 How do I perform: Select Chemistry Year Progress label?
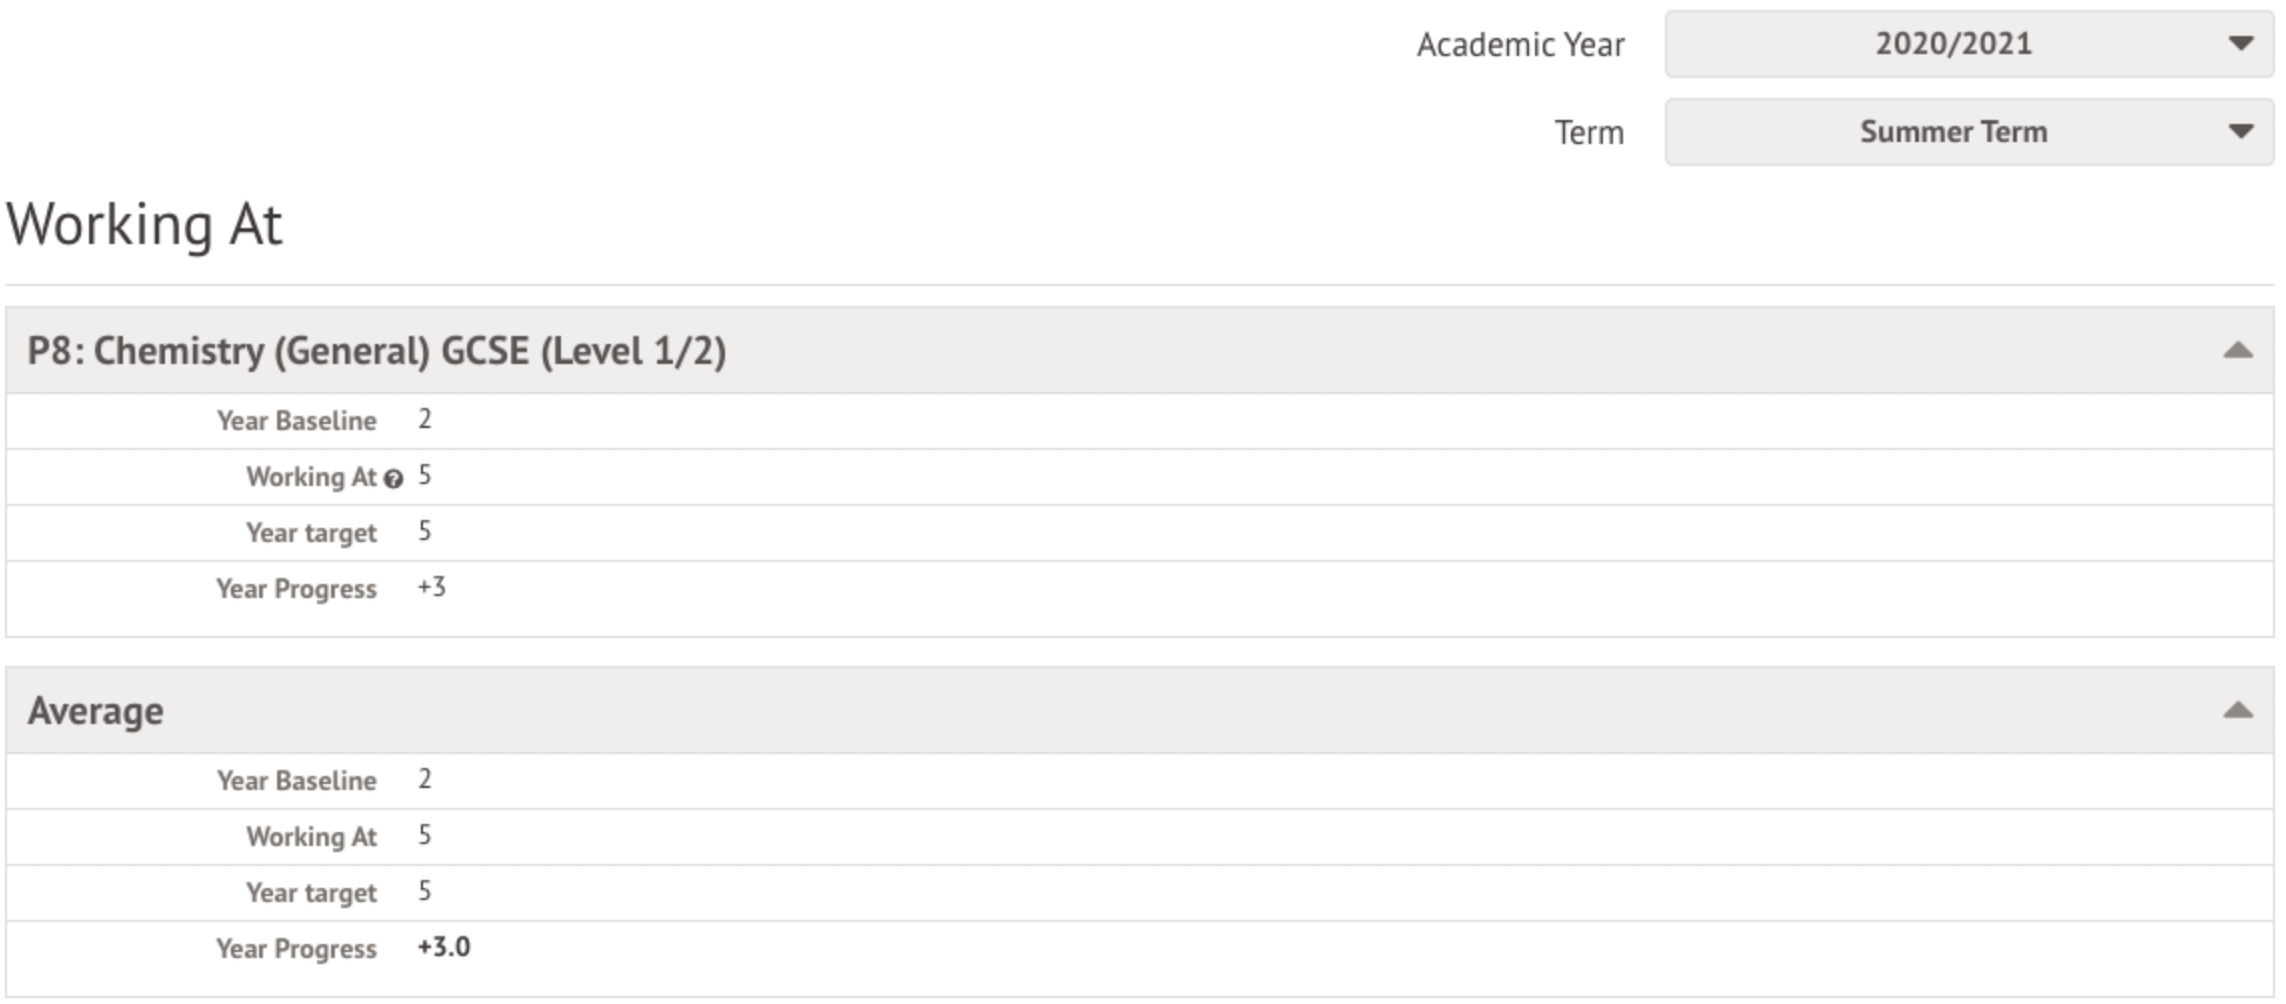296,589
